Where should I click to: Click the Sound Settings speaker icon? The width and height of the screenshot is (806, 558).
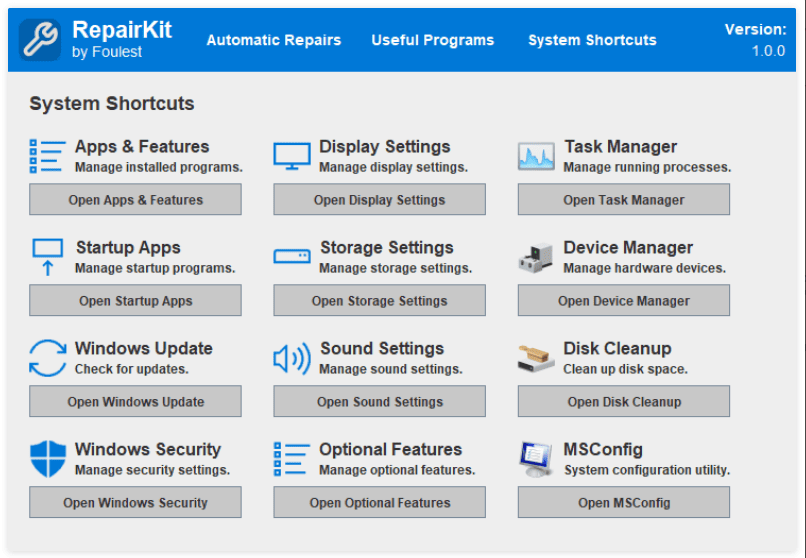[292, 358]
